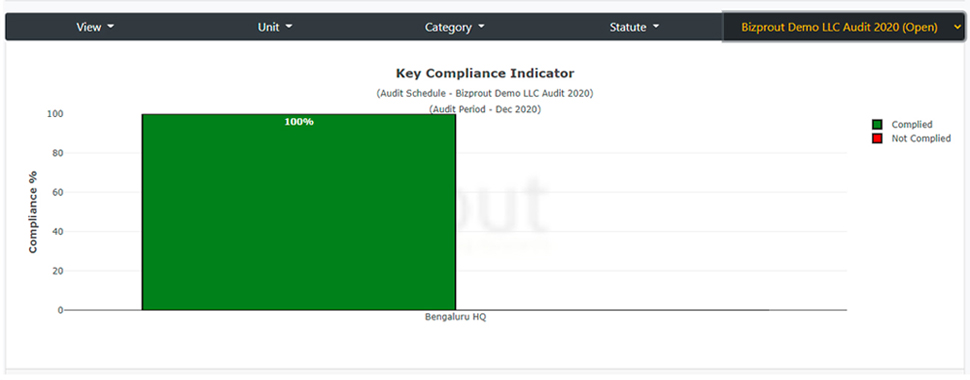Click the Audit Period - Dec 2020 text
Screen dimensions: 970x380
[485, 109]
